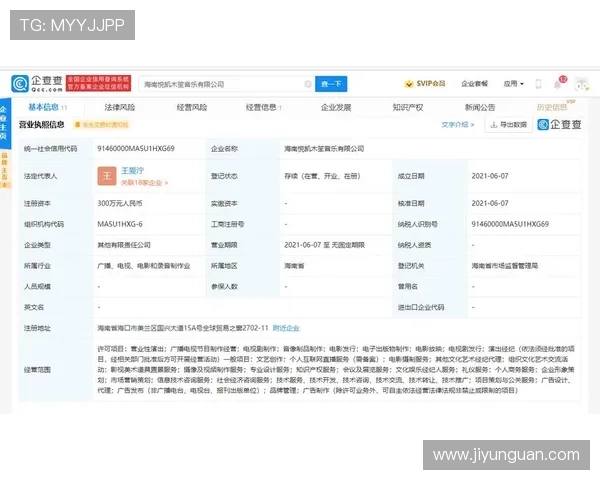Click 核准日期 value 2021-06-07
600x480 pixels.
pos(490,203)
